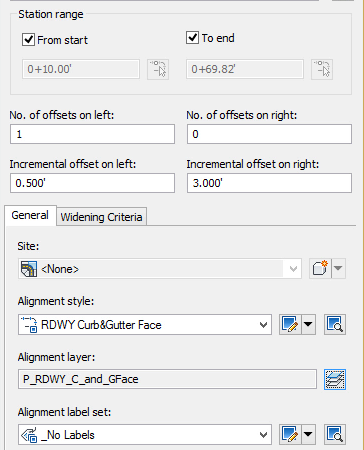
Task: Click create new site icon
Action: (x=320, y=268)
